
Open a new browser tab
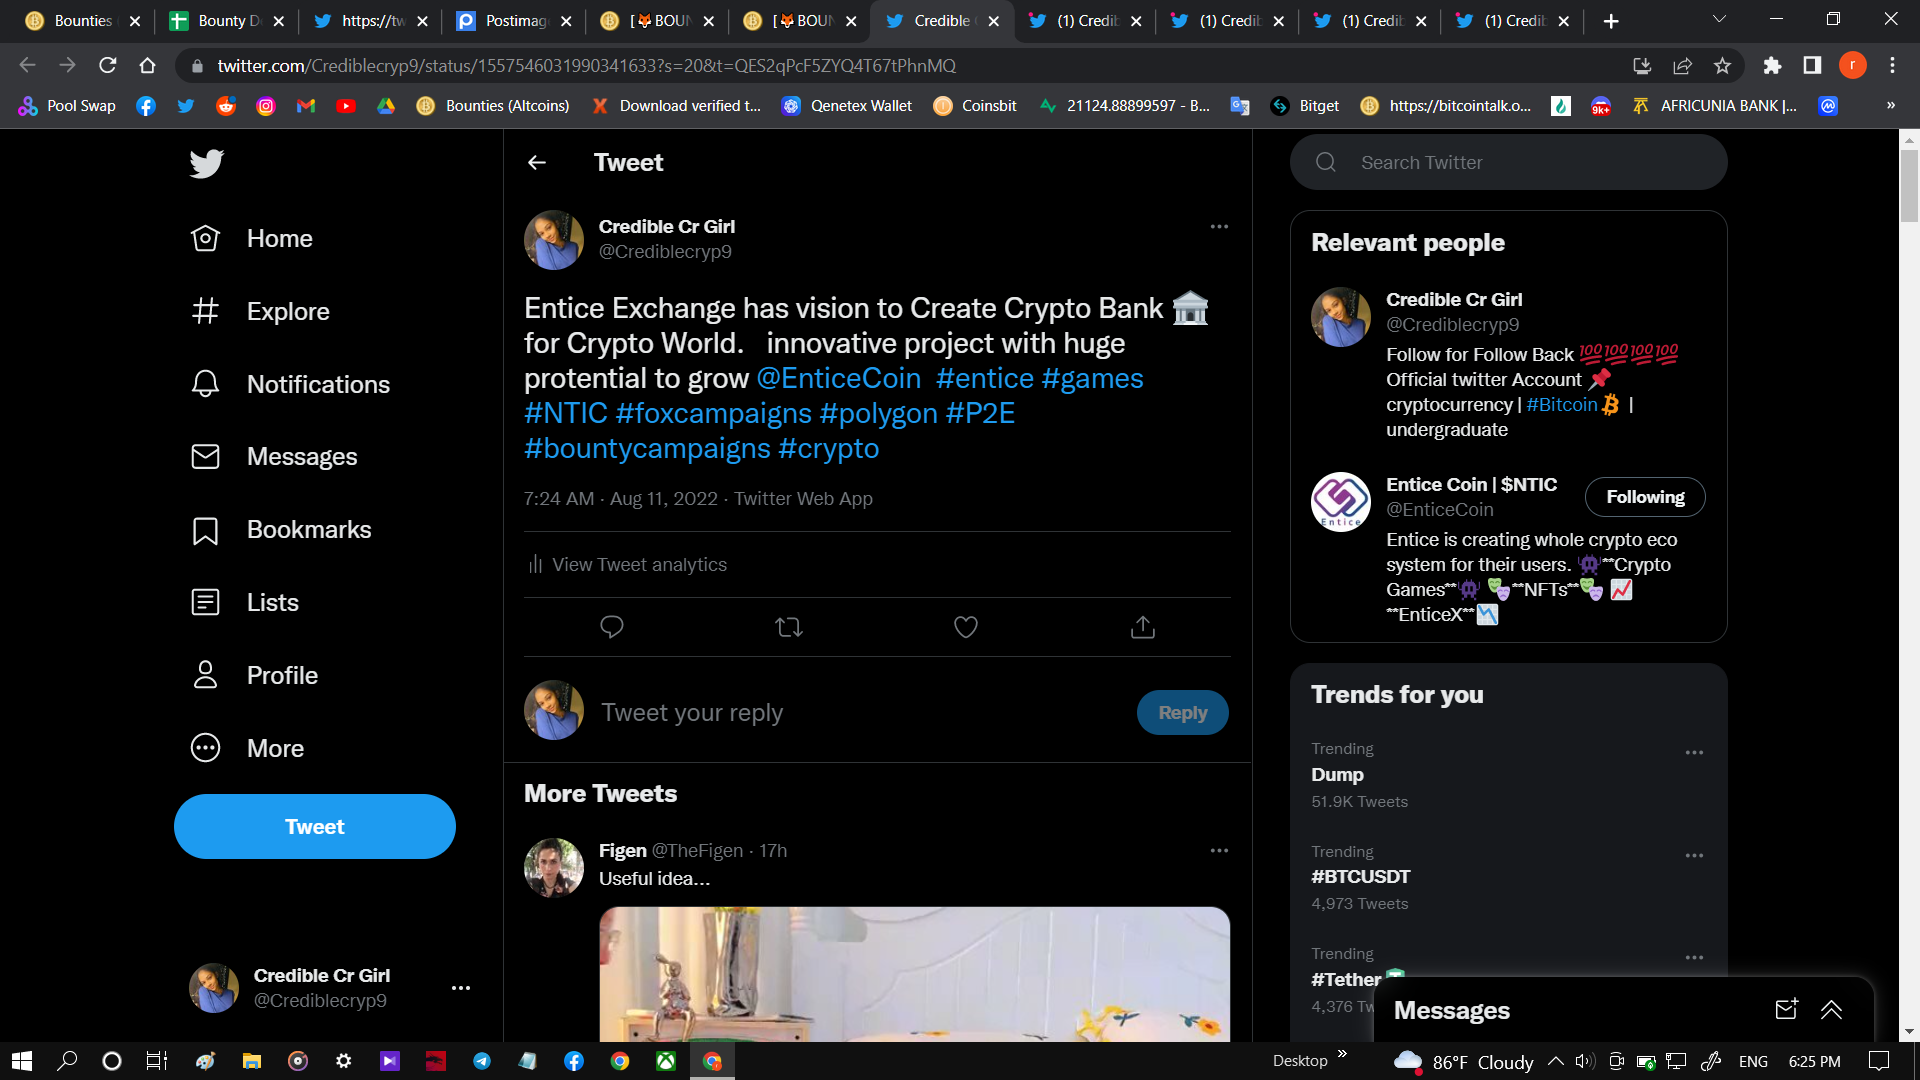pos(1611,21)
